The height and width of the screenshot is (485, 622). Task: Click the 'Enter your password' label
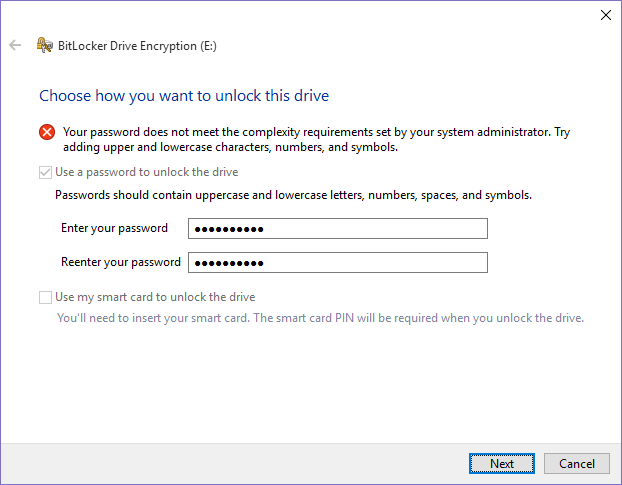(114, 229)
